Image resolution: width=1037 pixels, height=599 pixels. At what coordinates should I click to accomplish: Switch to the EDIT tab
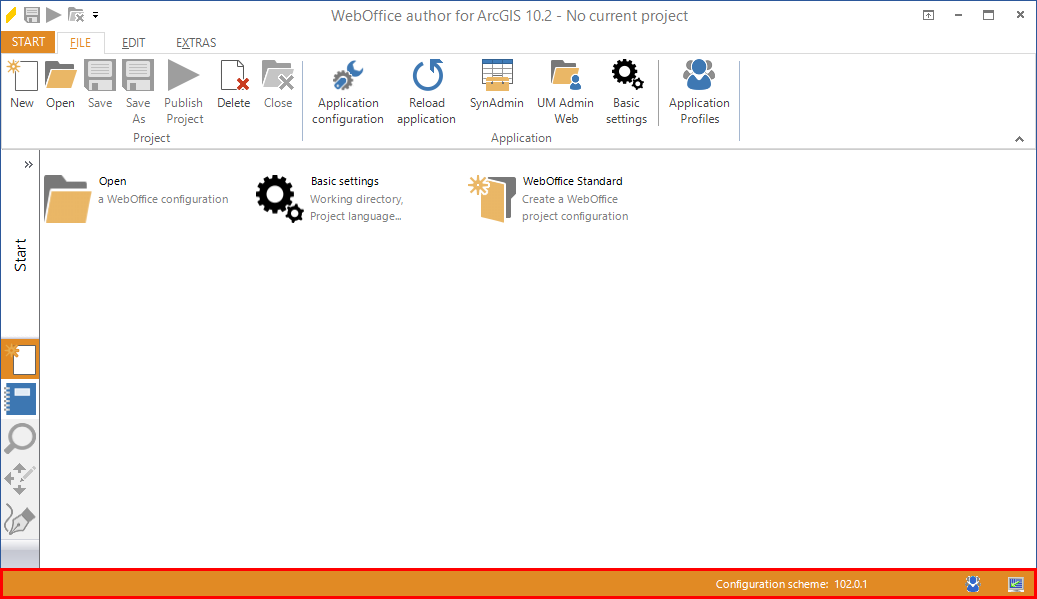pos(133,43)
